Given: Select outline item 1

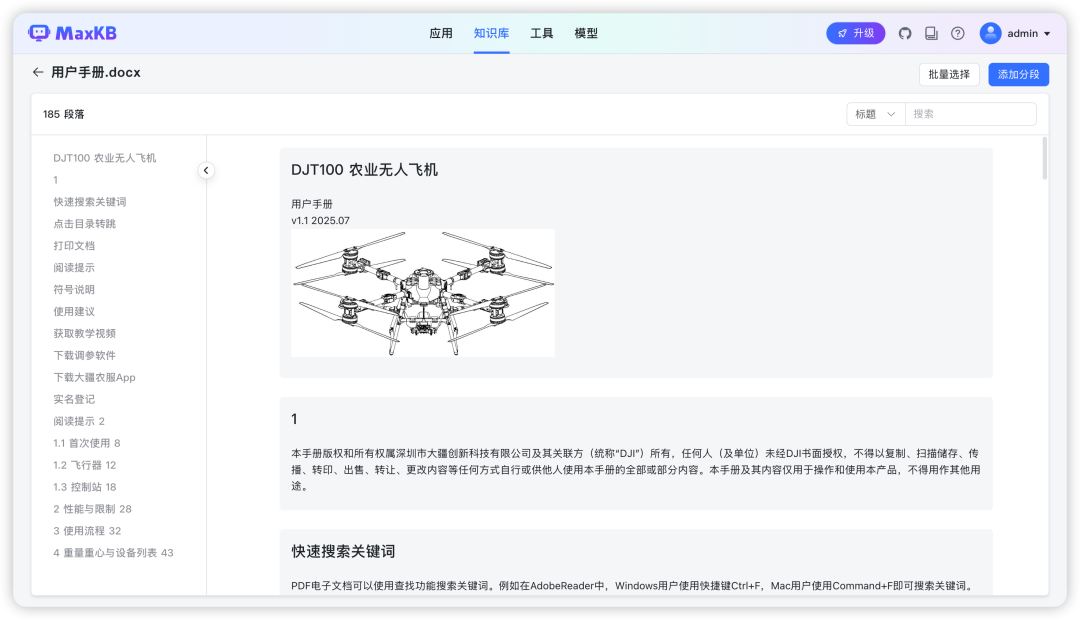Looking at the screenshot, I should tap(56, 180).
